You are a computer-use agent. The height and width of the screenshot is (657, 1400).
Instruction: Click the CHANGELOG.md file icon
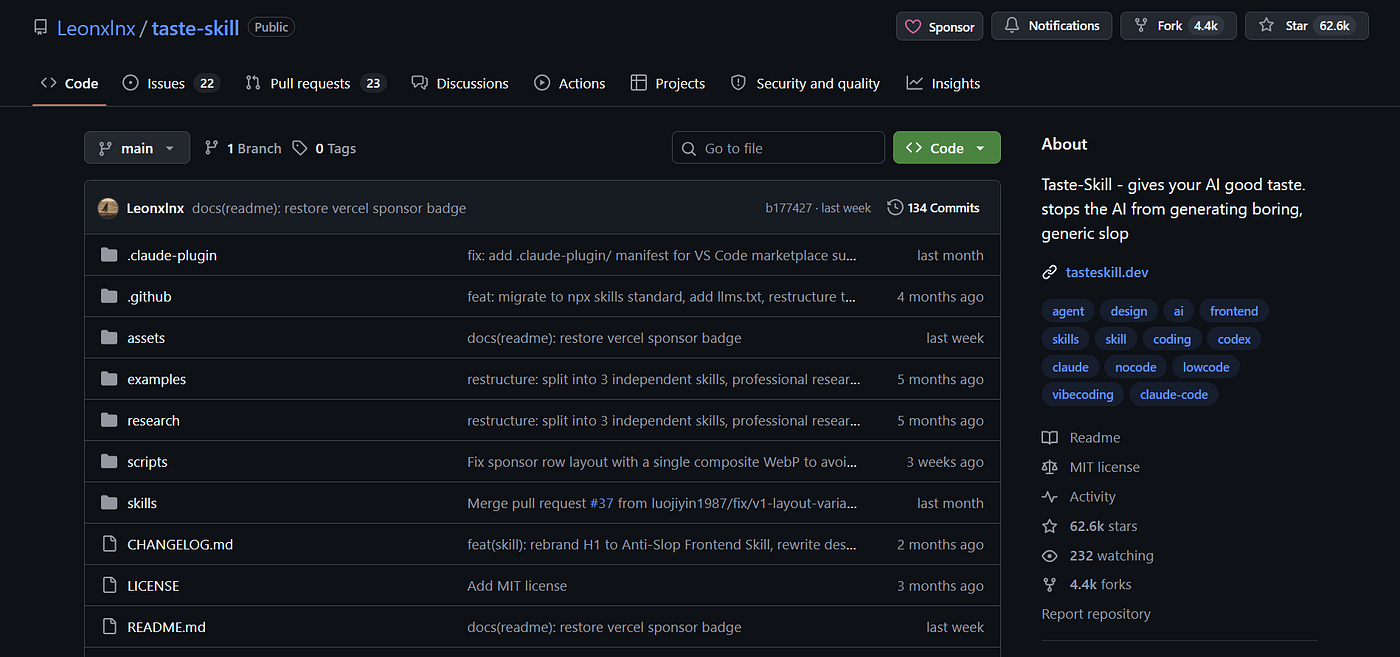(x=109, y=544)
